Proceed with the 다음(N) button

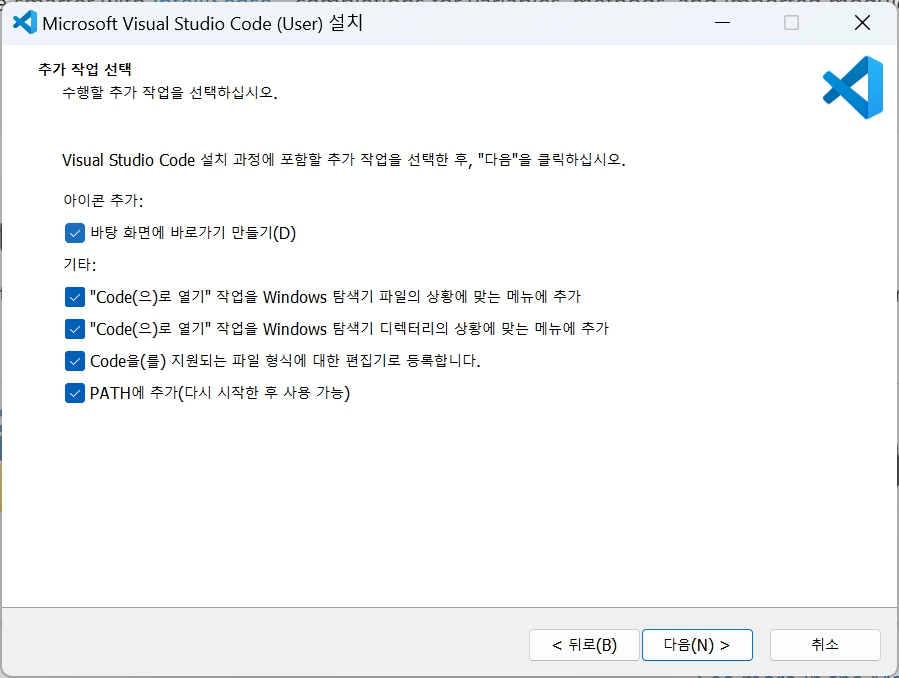697,645
